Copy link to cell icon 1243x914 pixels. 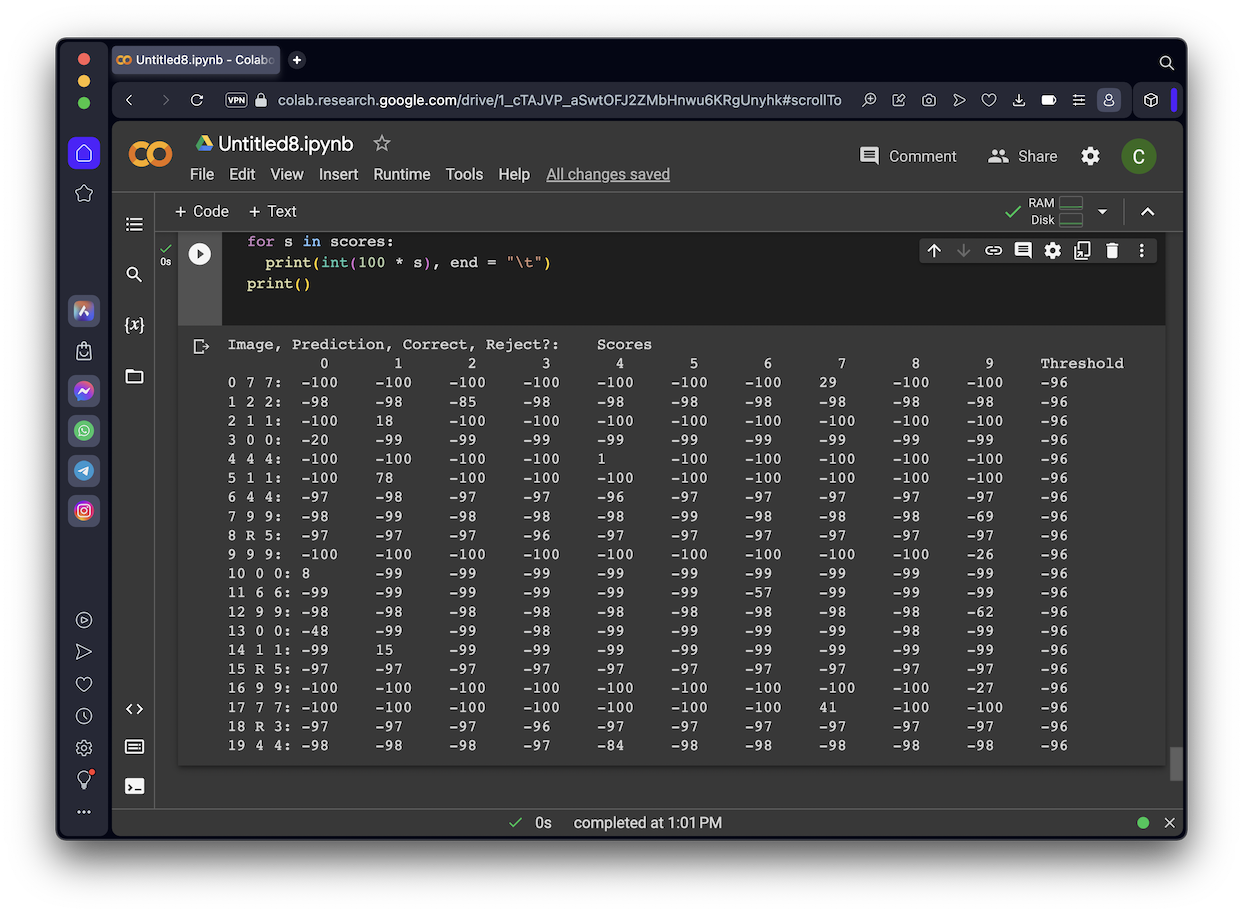(x=993, y=251)
